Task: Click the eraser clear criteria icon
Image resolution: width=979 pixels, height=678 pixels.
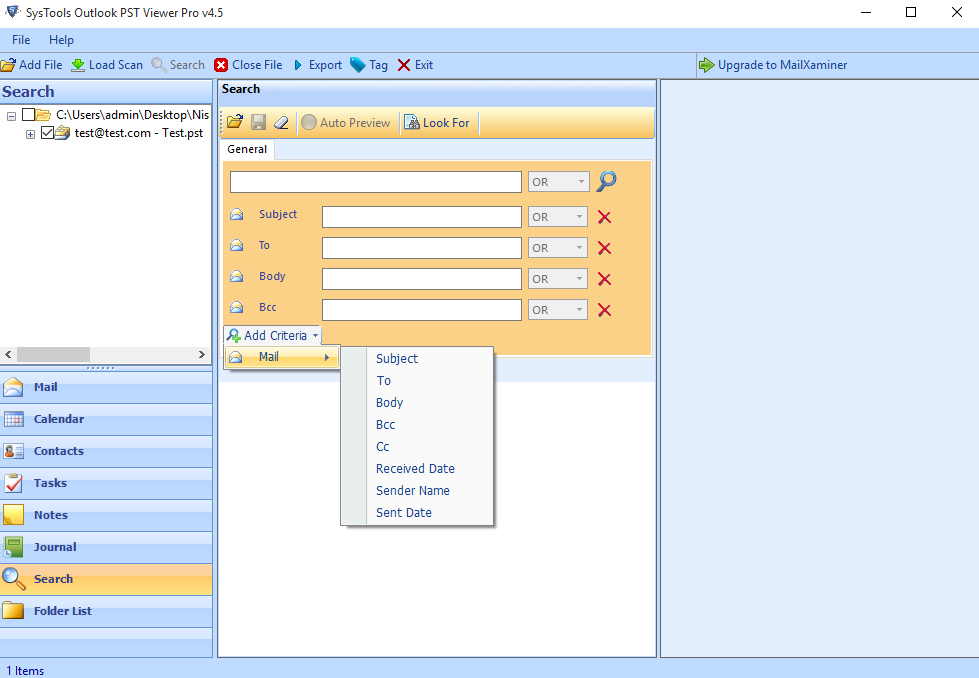Action: 282,122
